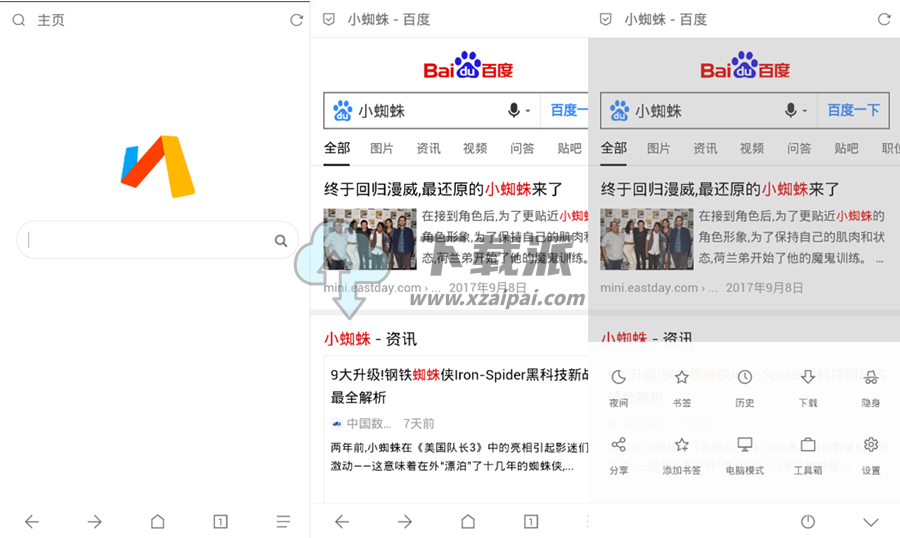
Task: Go back using left screen's back arrow
Action: click(x=32, y=521)
